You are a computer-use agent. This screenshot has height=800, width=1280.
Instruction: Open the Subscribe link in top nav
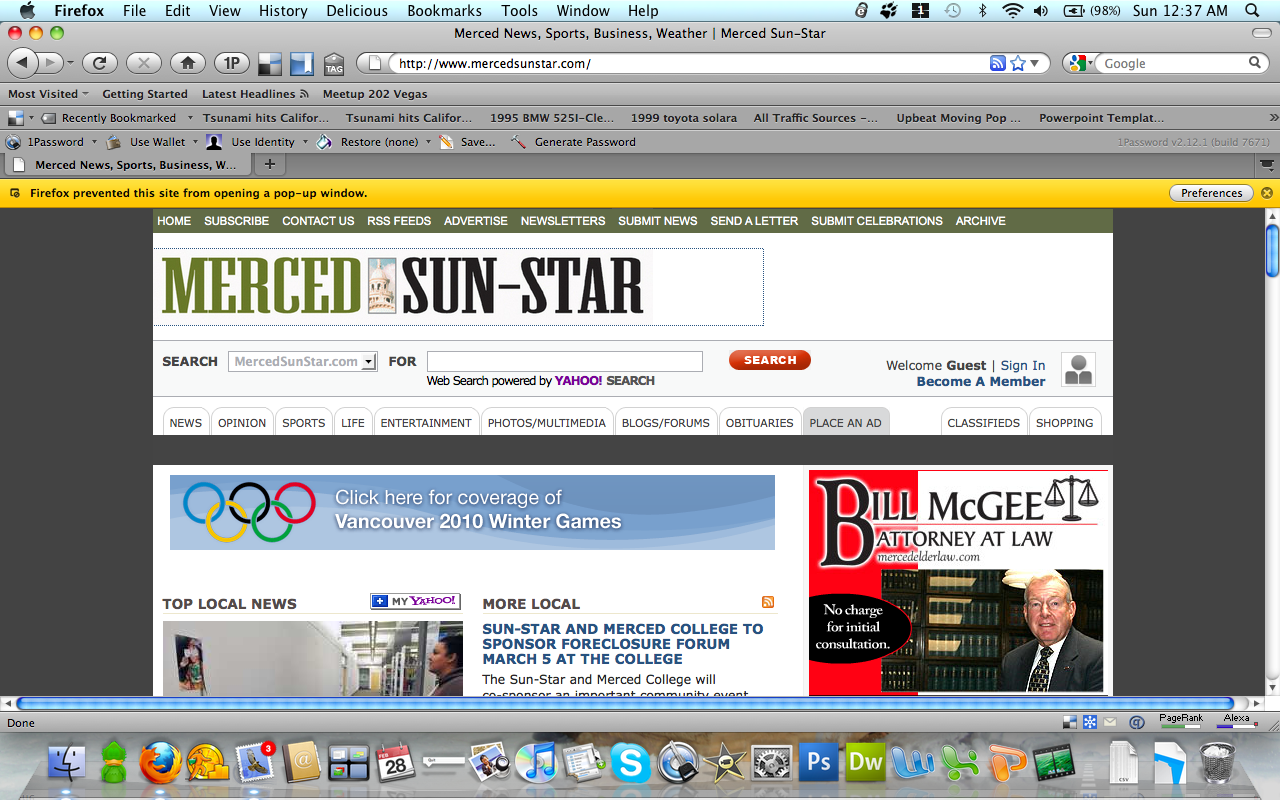(x=237, y=221)
